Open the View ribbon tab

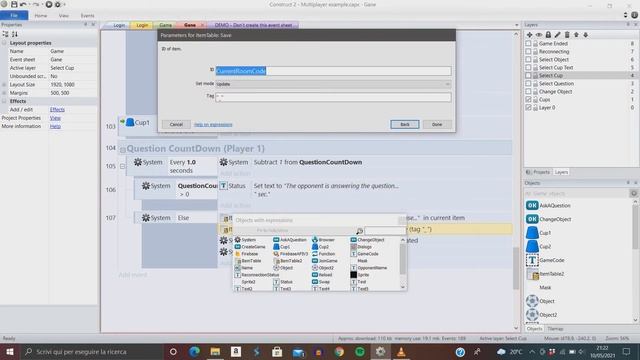pos(64,16)
